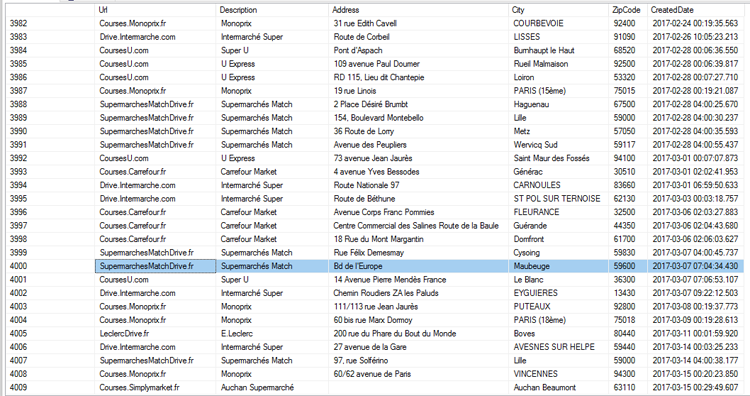Select the Address column header
This screenshot has height=396, width=750.
(419, 10)
